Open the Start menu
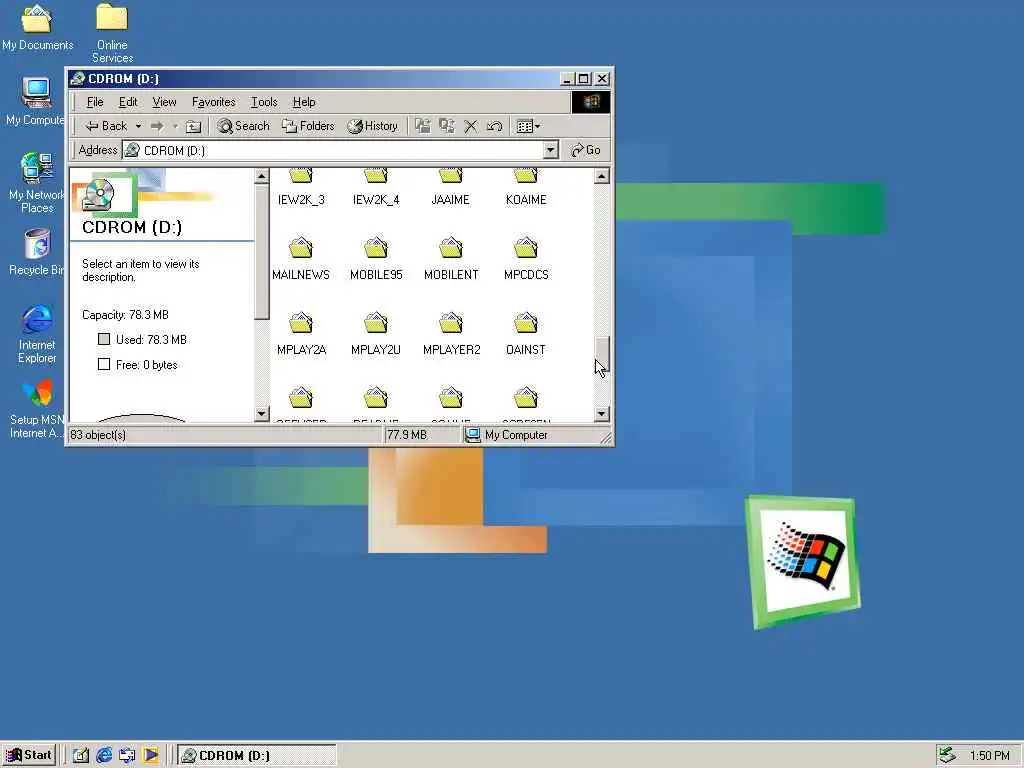 pyautogui.click(x=29, y=755)
